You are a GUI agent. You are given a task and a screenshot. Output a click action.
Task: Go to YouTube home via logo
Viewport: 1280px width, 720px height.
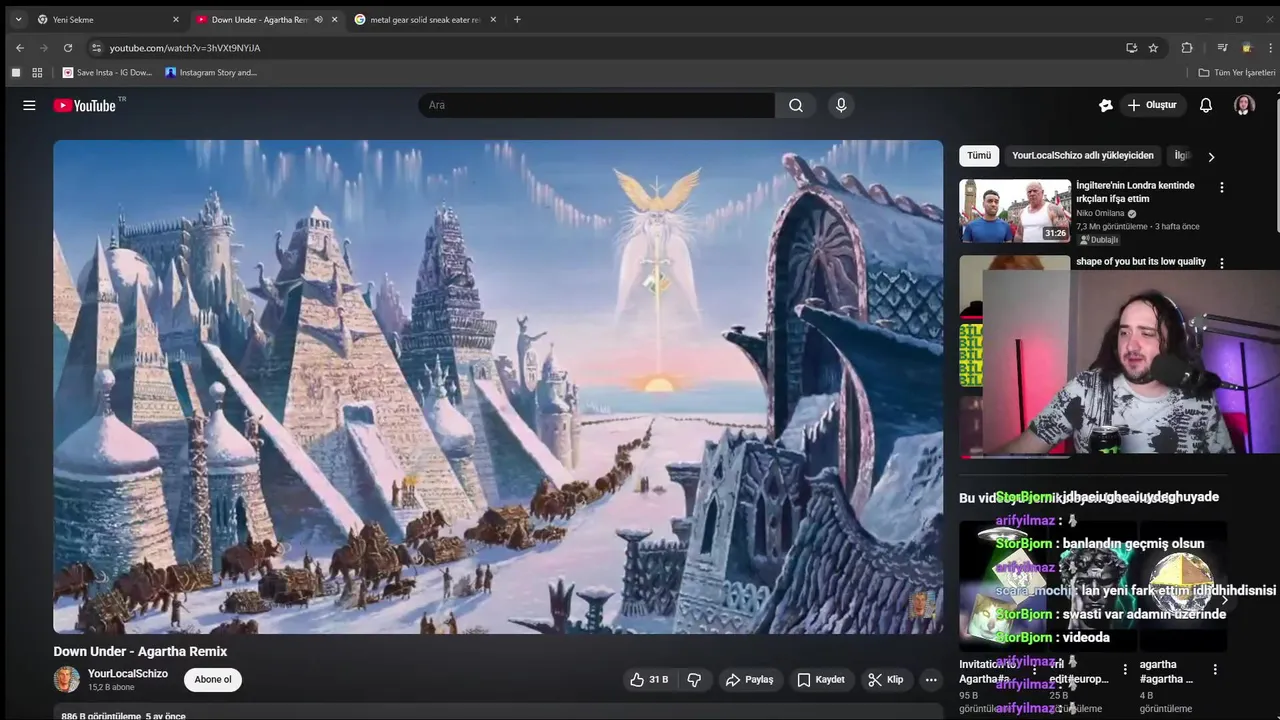[85, 105]
